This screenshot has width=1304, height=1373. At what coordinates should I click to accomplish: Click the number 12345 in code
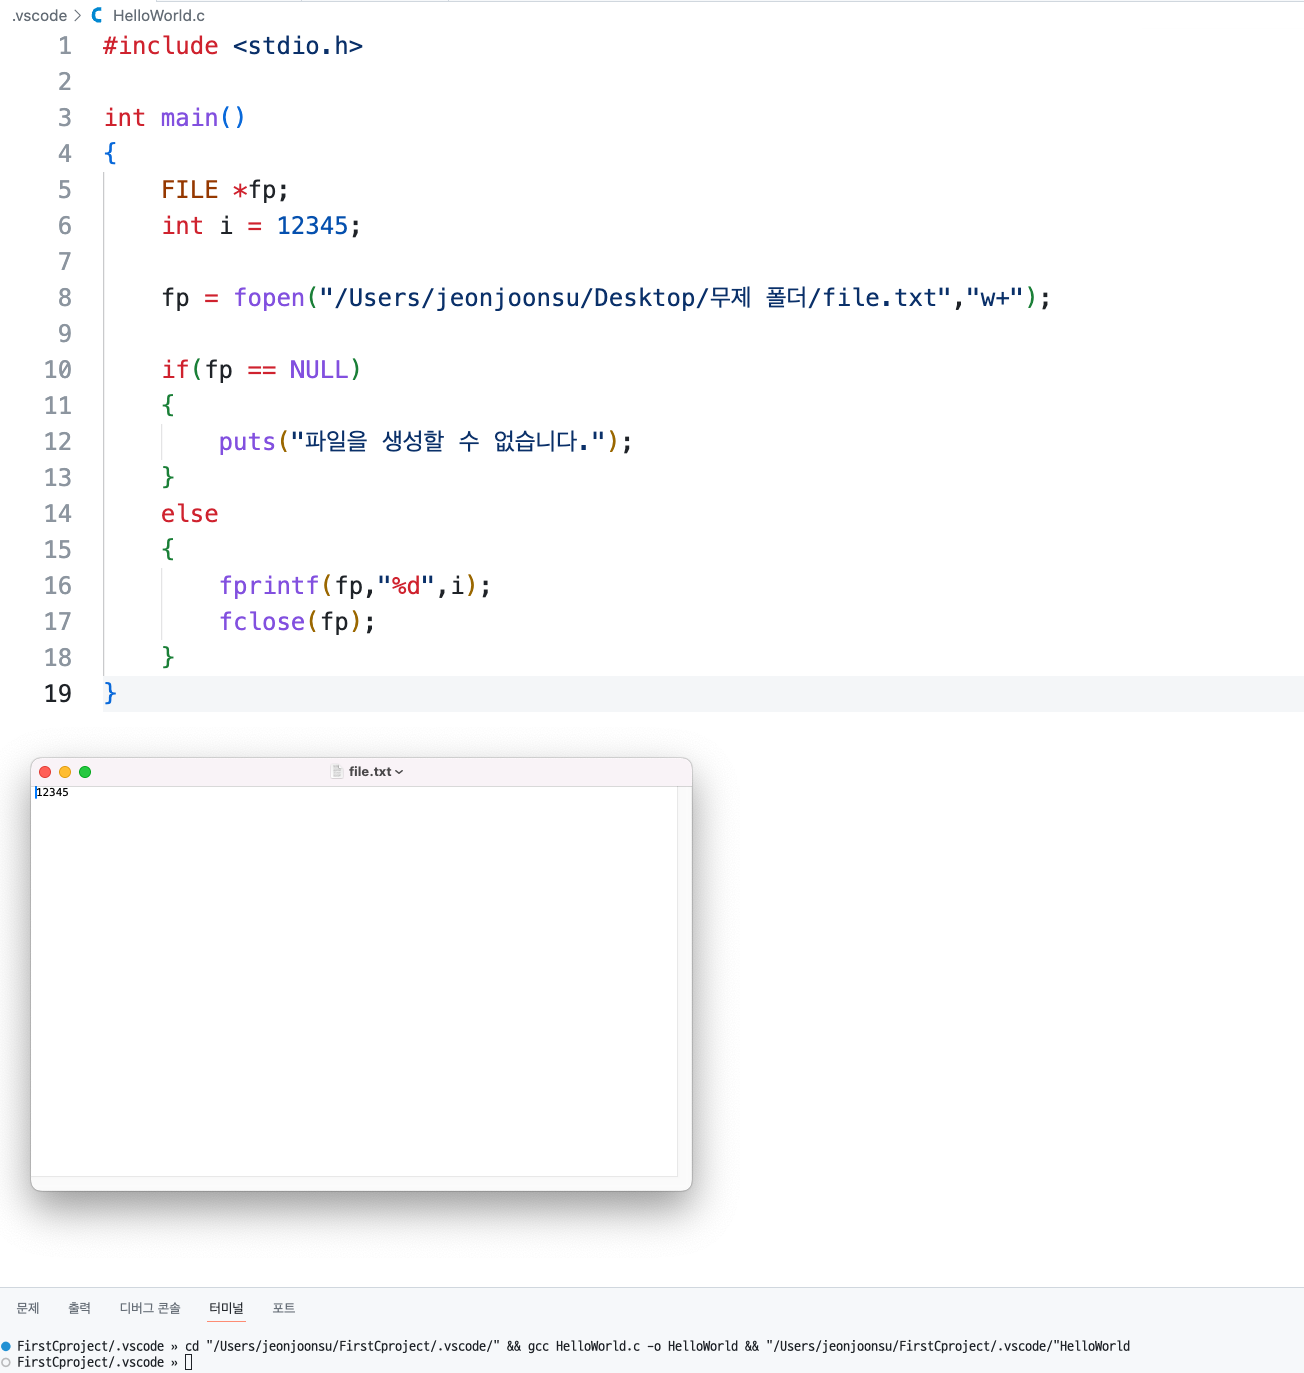tap(312, 226)
